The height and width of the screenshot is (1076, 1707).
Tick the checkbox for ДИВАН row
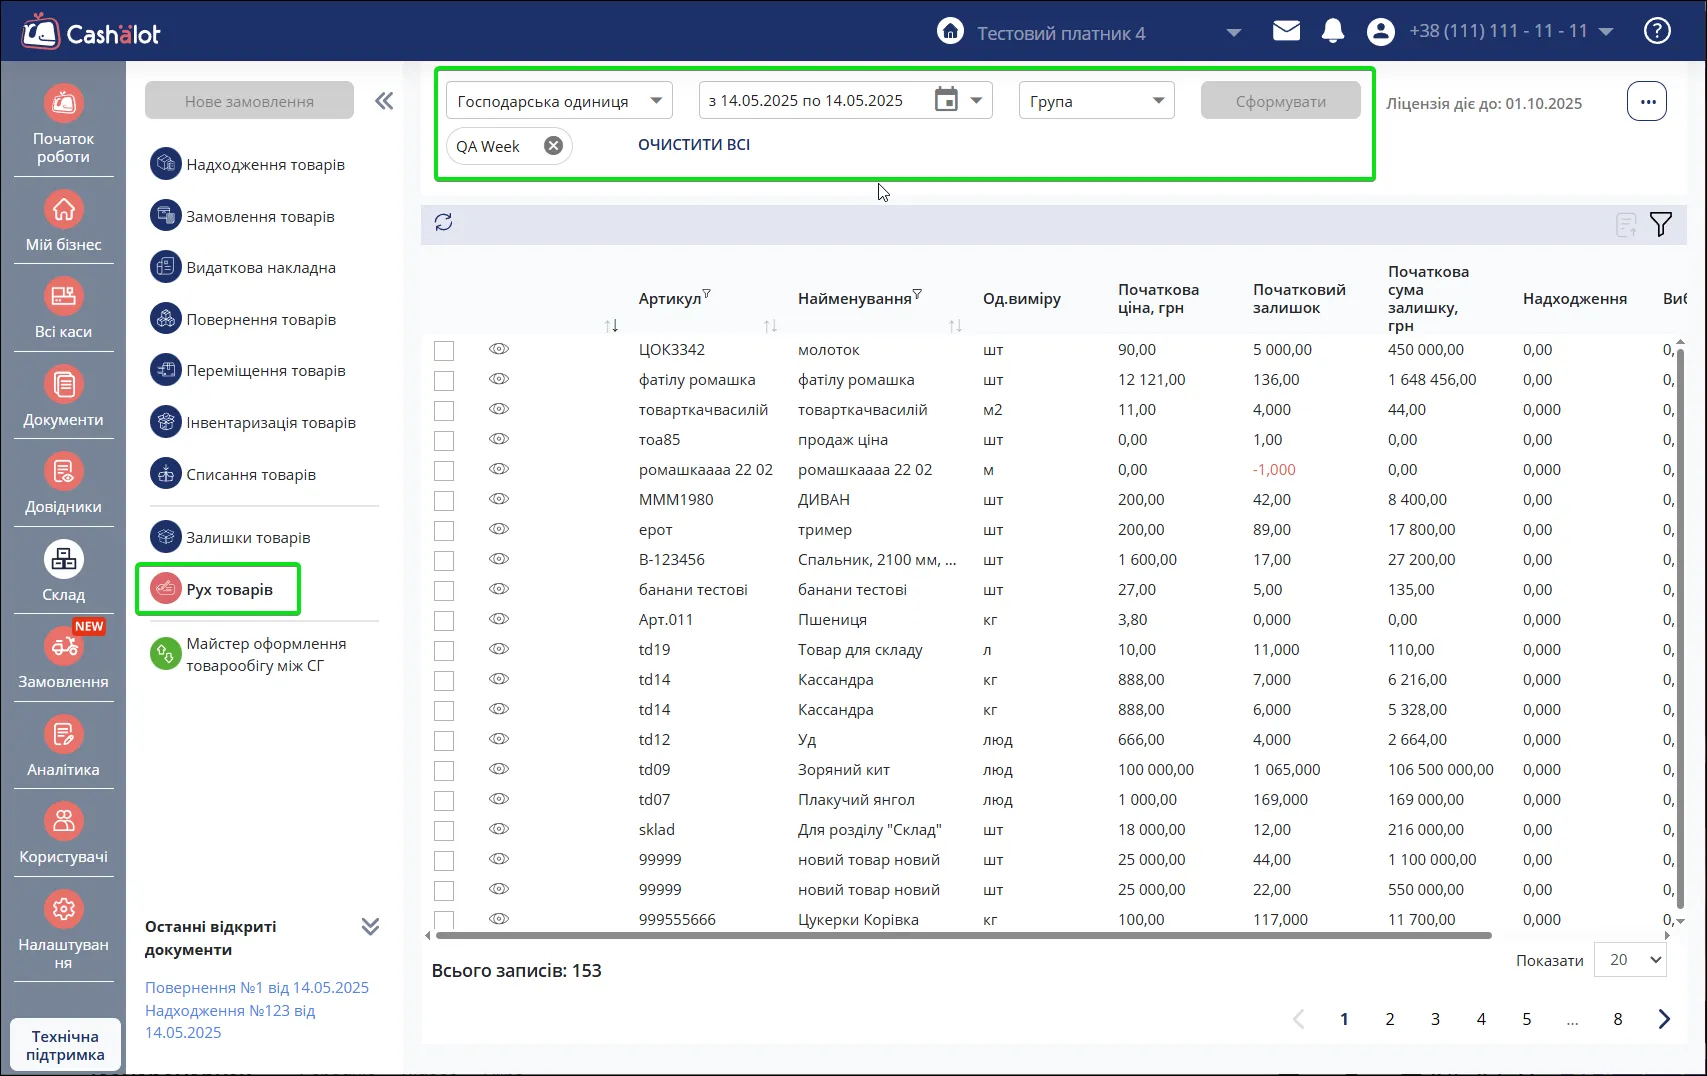[x=444, y=501]
